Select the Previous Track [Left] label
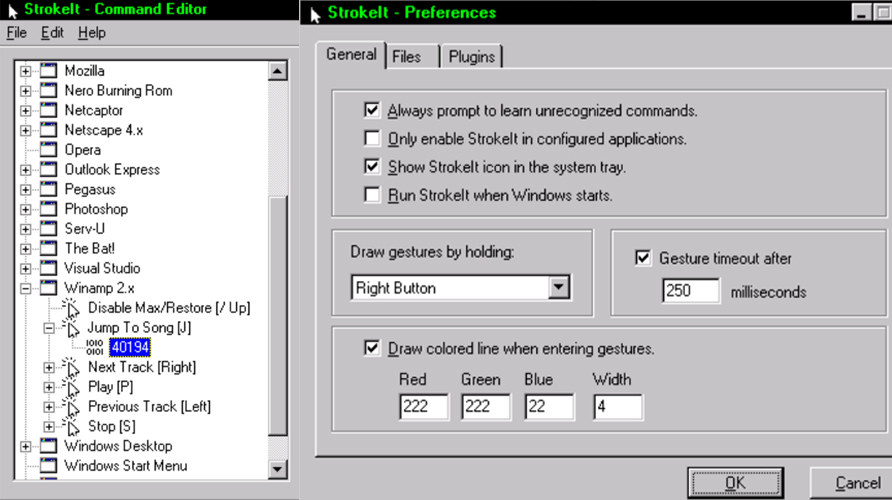 tap(150, 407)
